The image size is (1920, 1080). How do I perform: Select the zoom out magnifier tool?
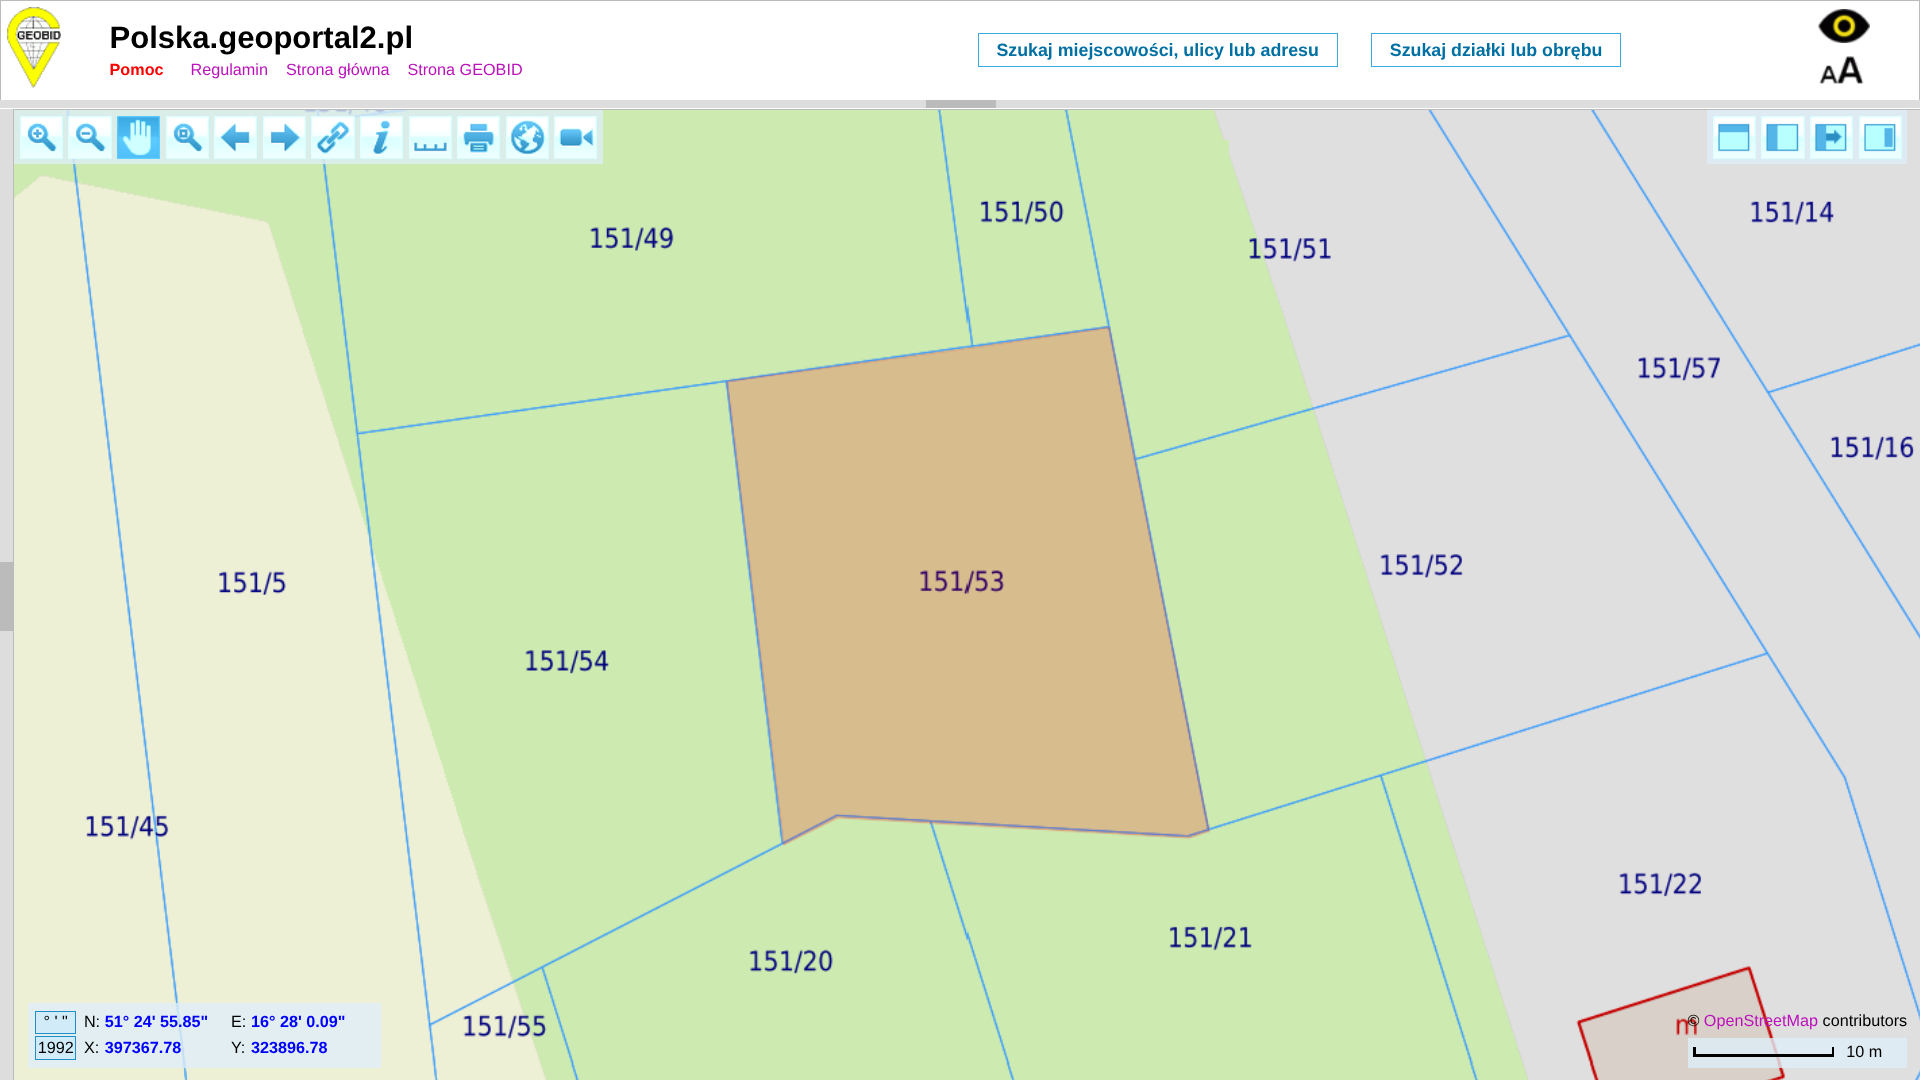pyautogui.click(x=90, y=137)
